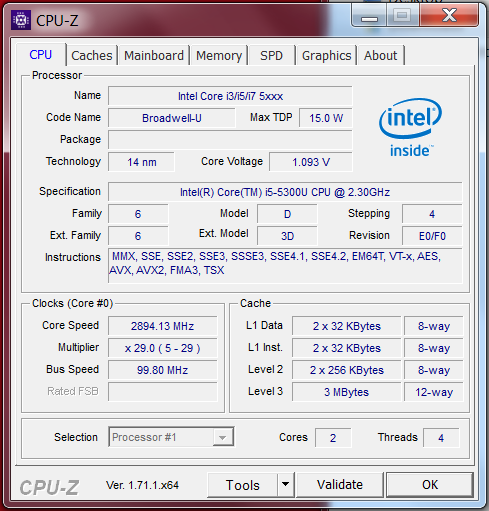The height and width of the screenshot is (511, 489).
Task: Click the processor Name field 'Intel Core i3/i5/i7 5xxx'
Action: coord(230,96)
